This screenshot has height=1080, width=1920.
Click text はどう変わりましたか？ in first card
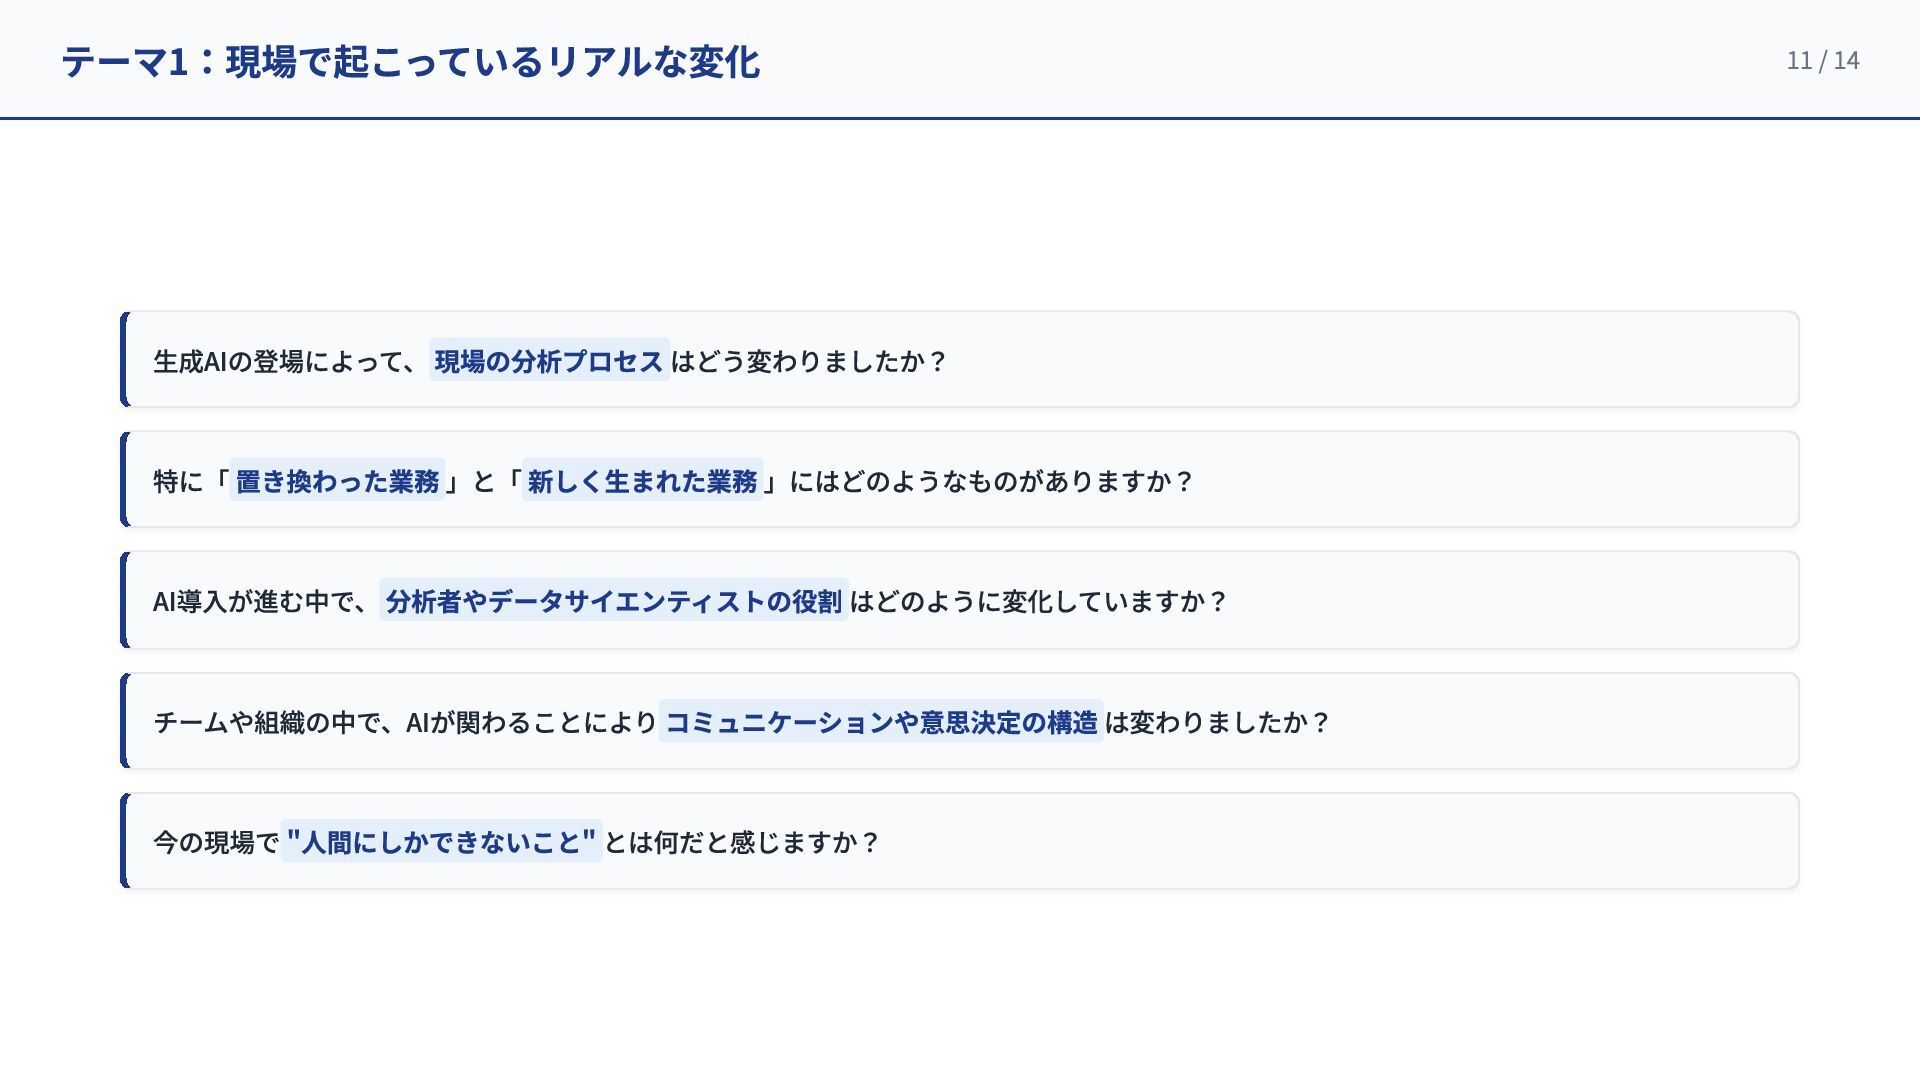[x=808, y=361]
